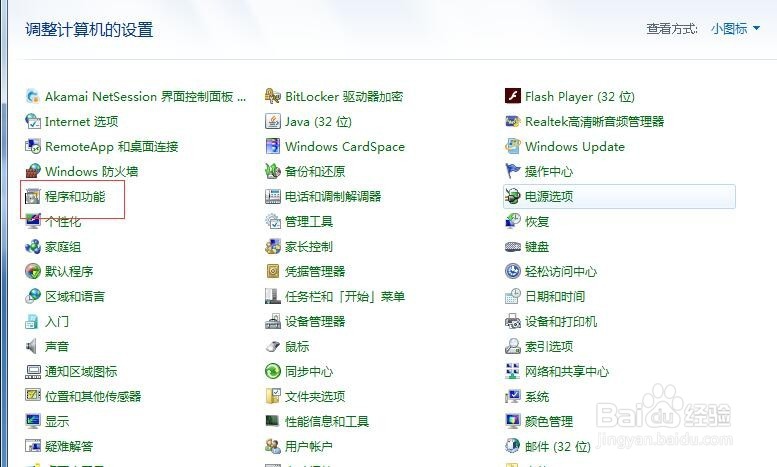This screenshot has height=467, width=777.
Task: Click the Windows CardSpace icon
Action: pyautogui.click(x=273, y=146)
